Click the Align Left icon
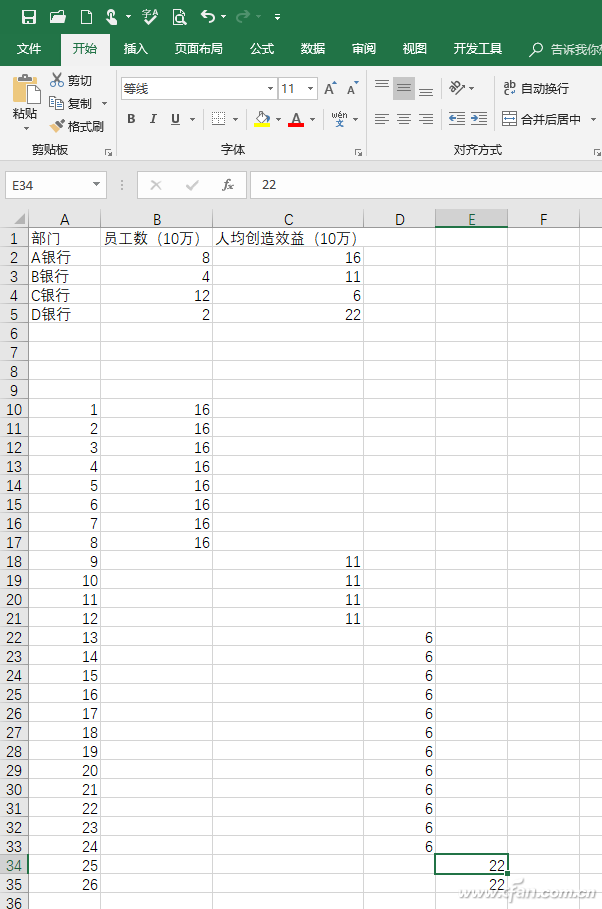Viewport: 602px width, 909px height. click(382, 119)
